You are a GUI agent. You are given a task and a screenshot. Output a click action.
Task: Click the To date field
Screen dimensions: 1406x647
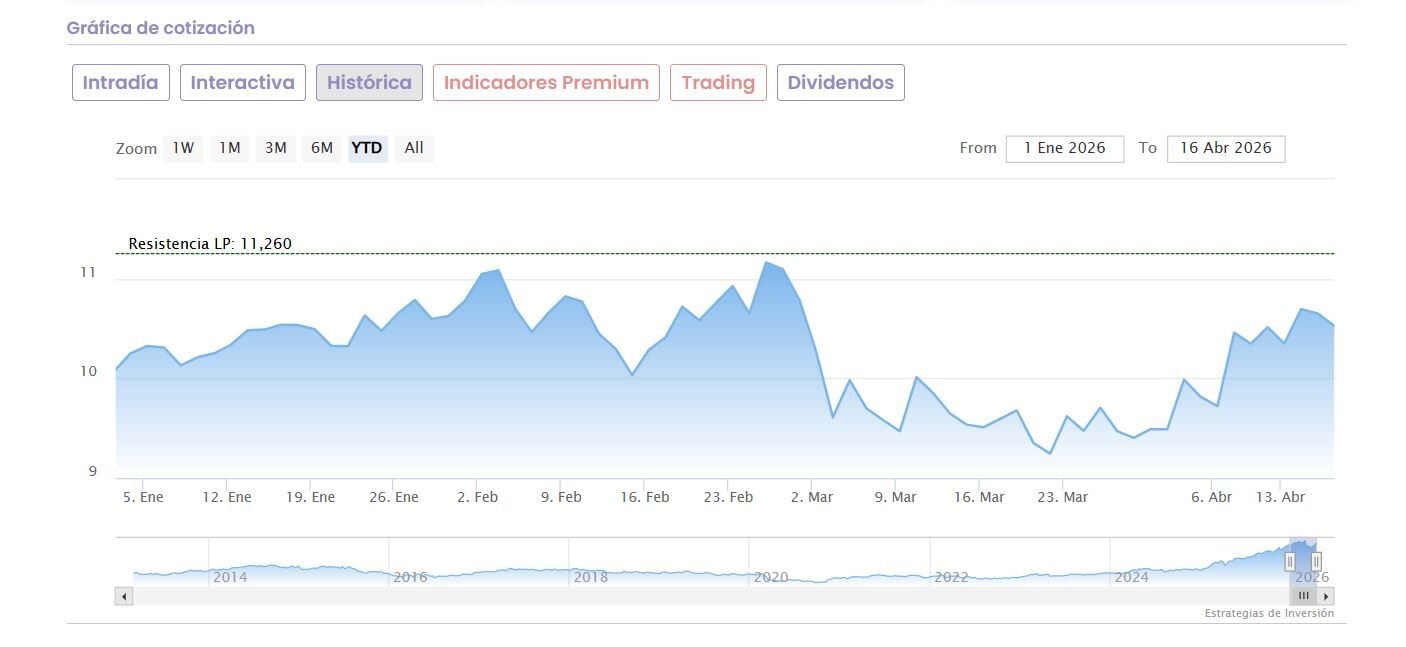tap(1225, 148)
